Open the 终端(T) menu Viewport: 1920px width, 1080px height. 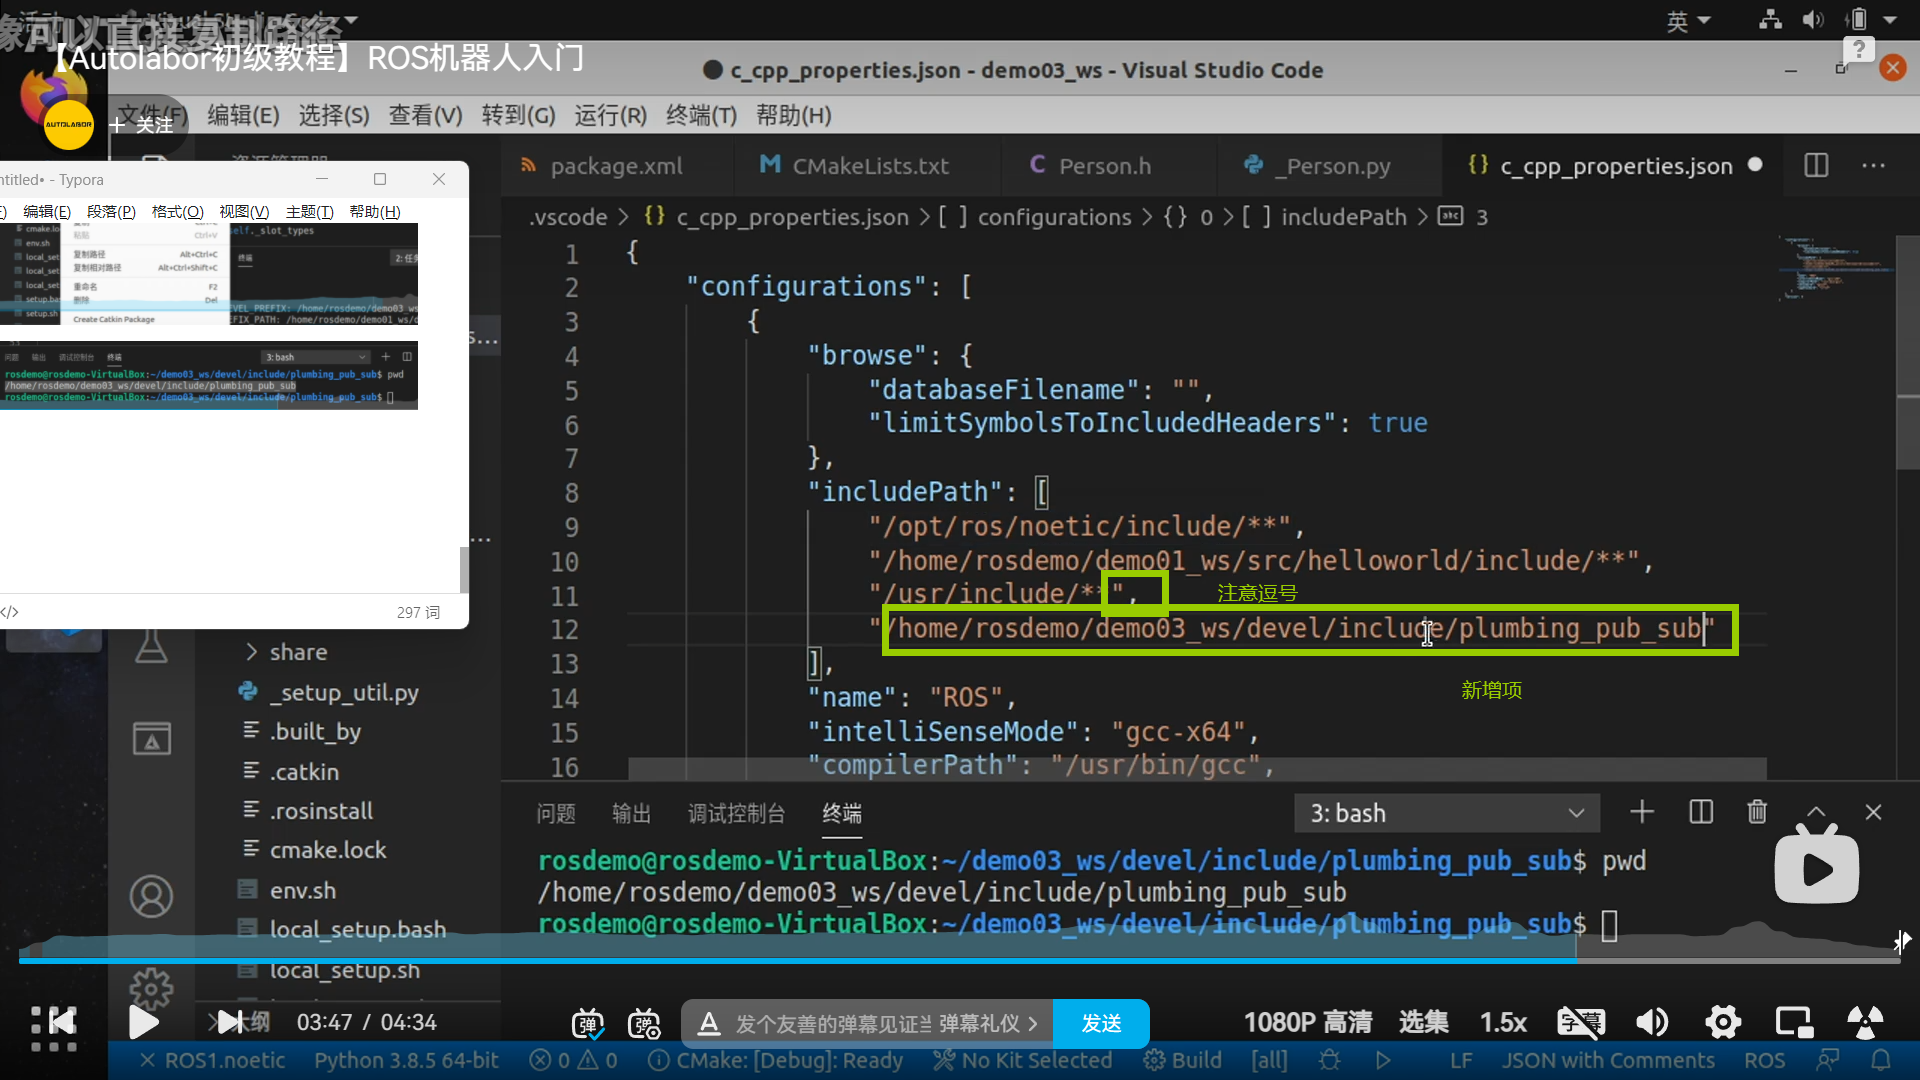pyautogui.click(x=701, y=115)
